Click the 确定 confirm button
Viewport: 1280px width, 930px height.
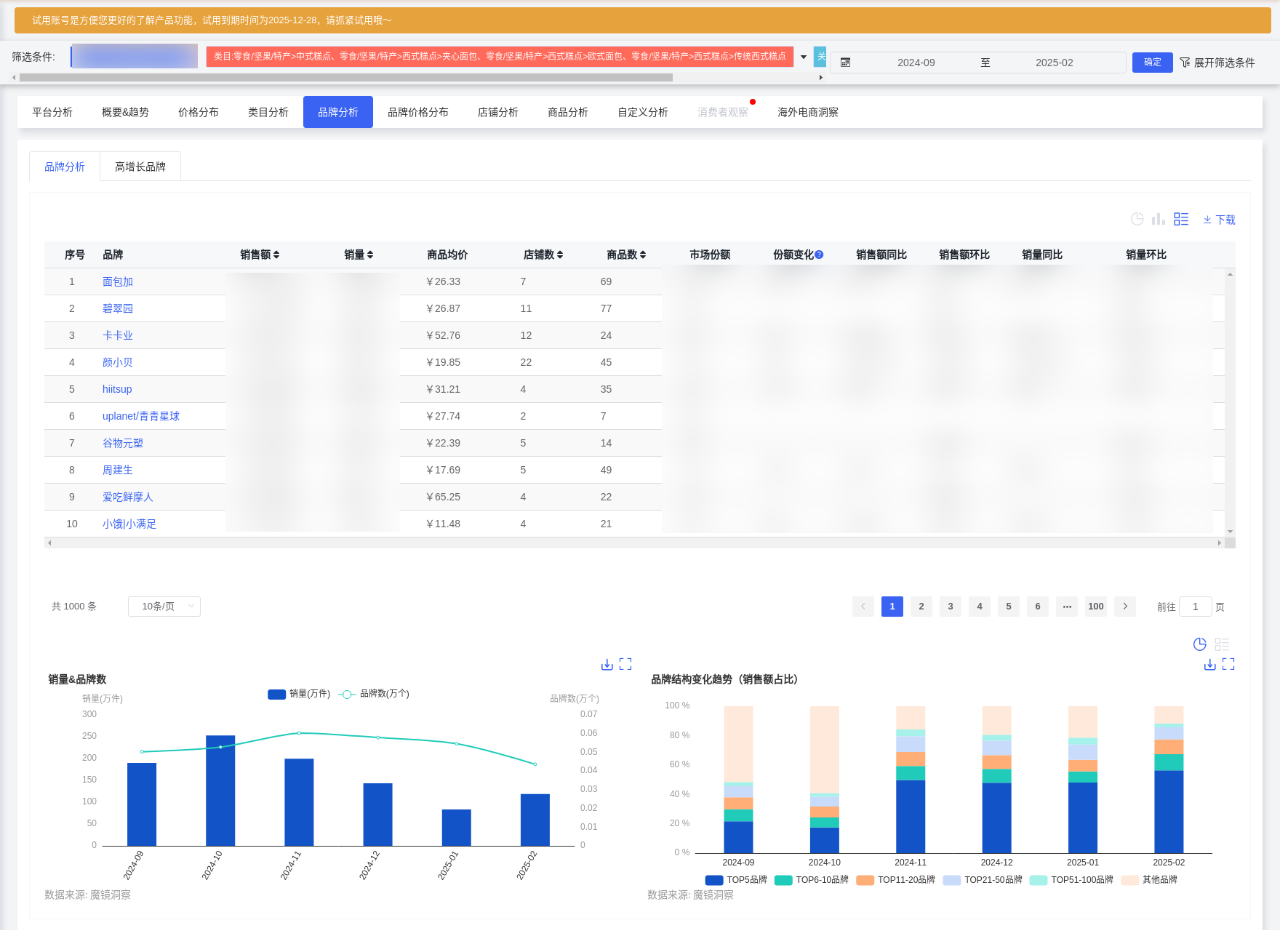coord(1152,62)
